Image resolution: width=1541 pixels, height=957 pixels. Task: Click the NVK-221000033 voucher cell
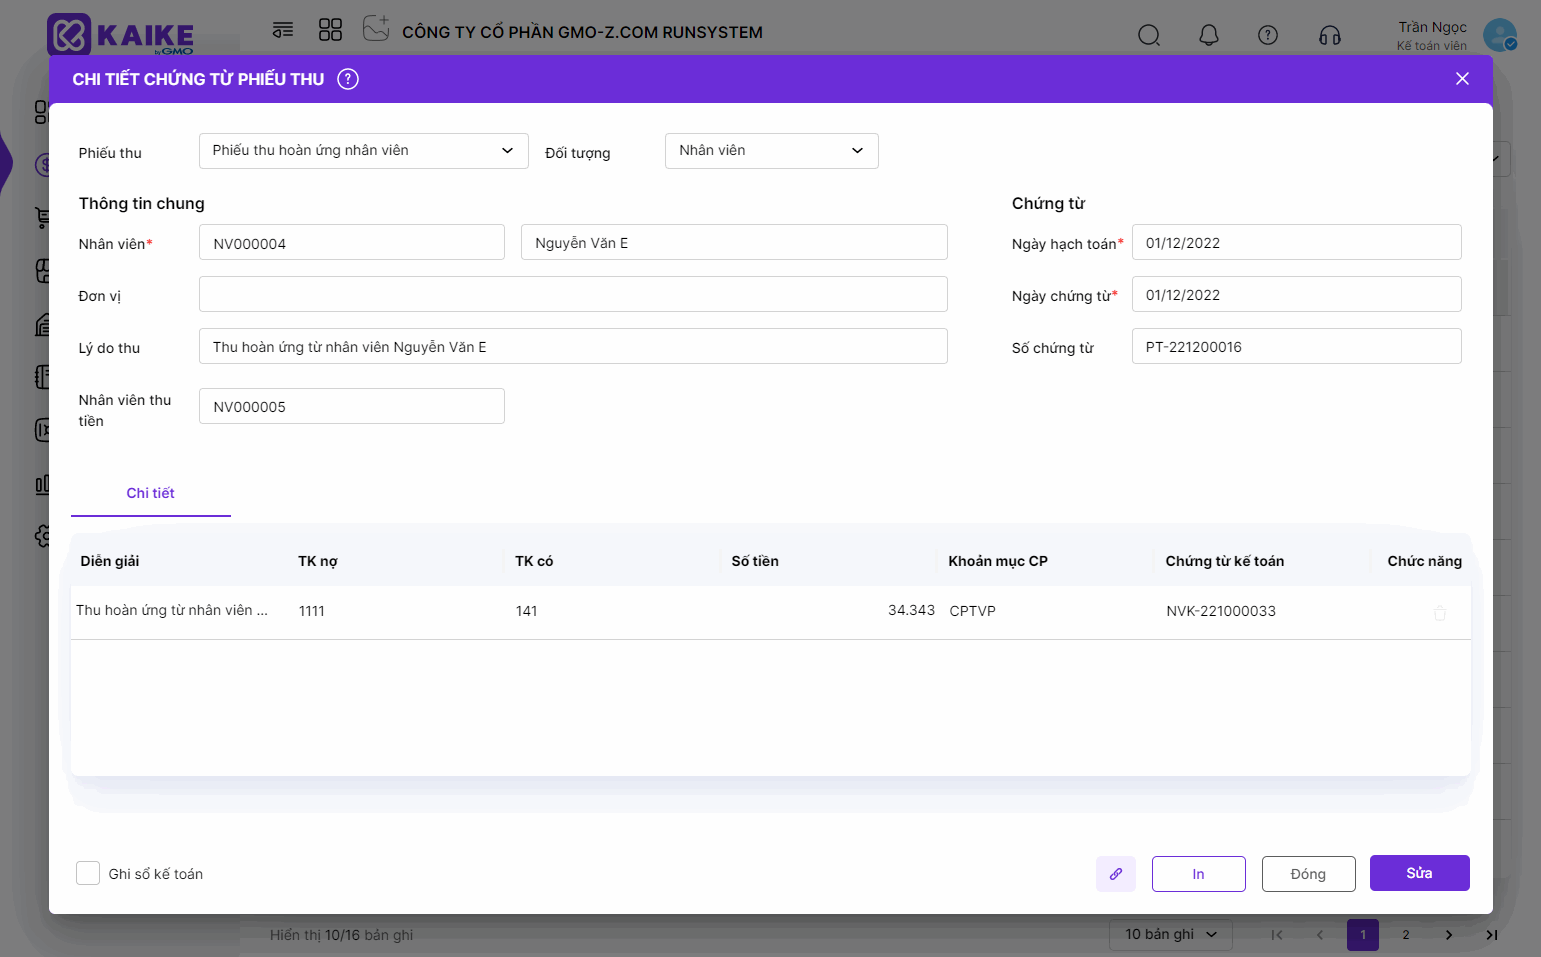click(1221, 611)
